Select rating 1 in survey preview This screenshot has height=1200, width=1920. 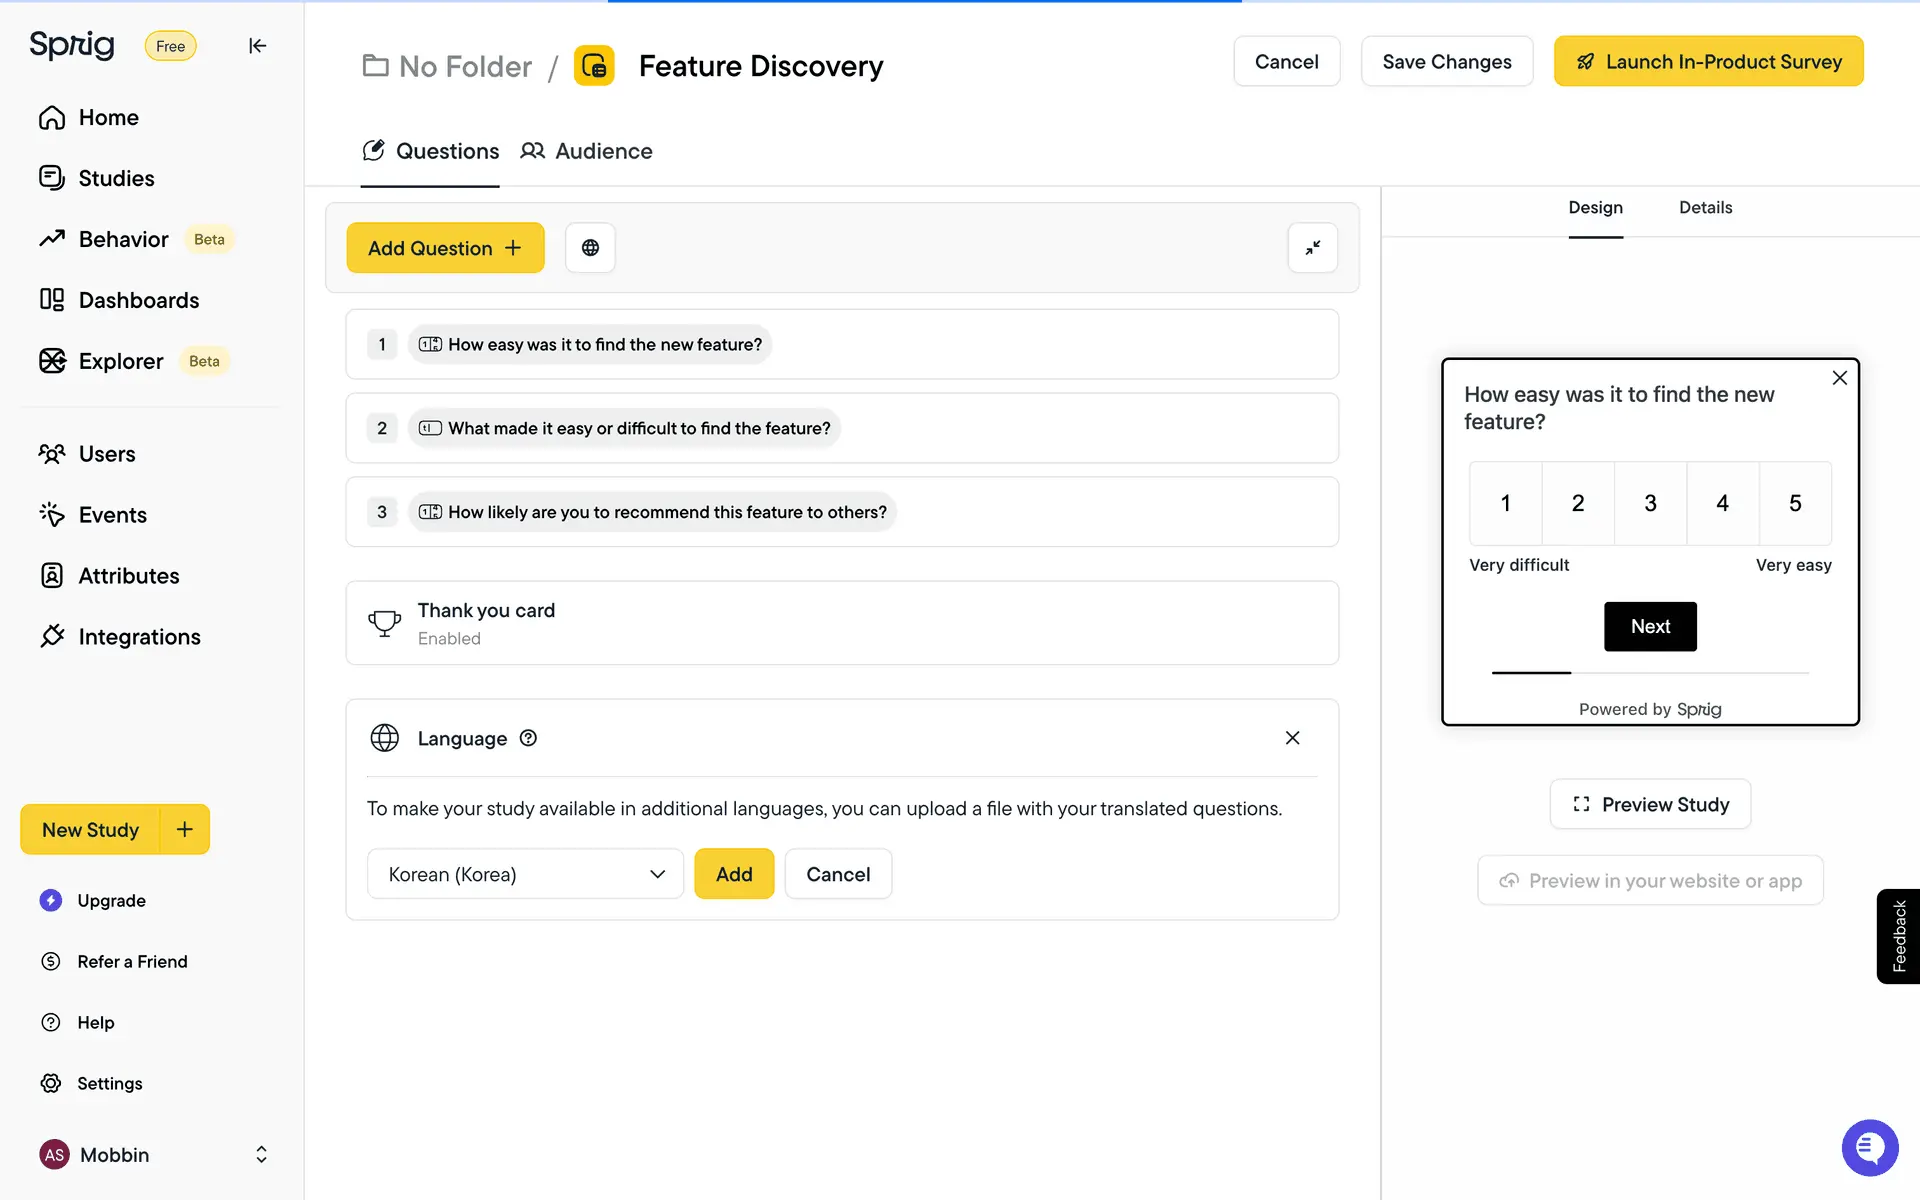pos(1505,503)
